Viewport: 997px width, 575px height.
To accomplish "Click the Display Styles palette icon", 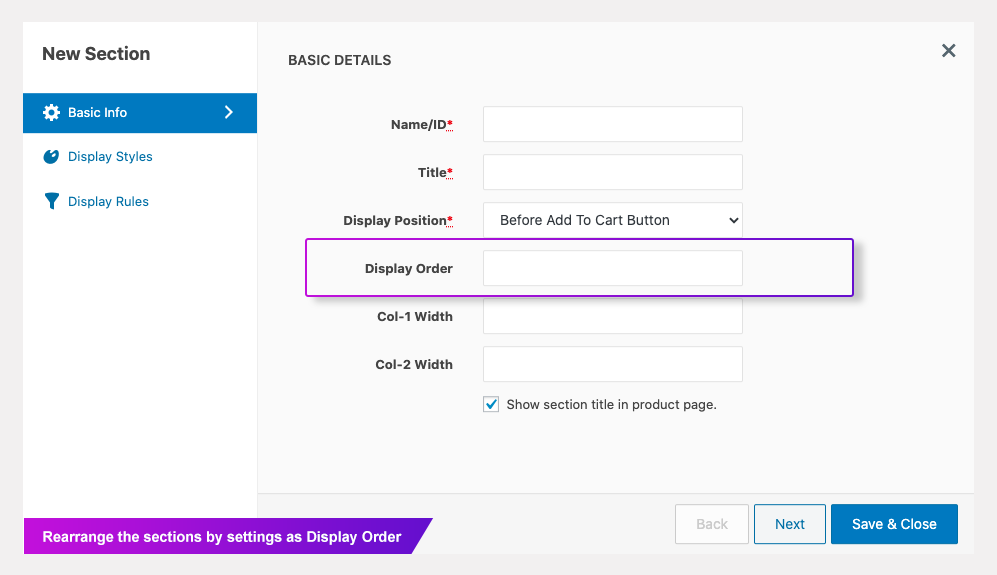I will point(51,156).
